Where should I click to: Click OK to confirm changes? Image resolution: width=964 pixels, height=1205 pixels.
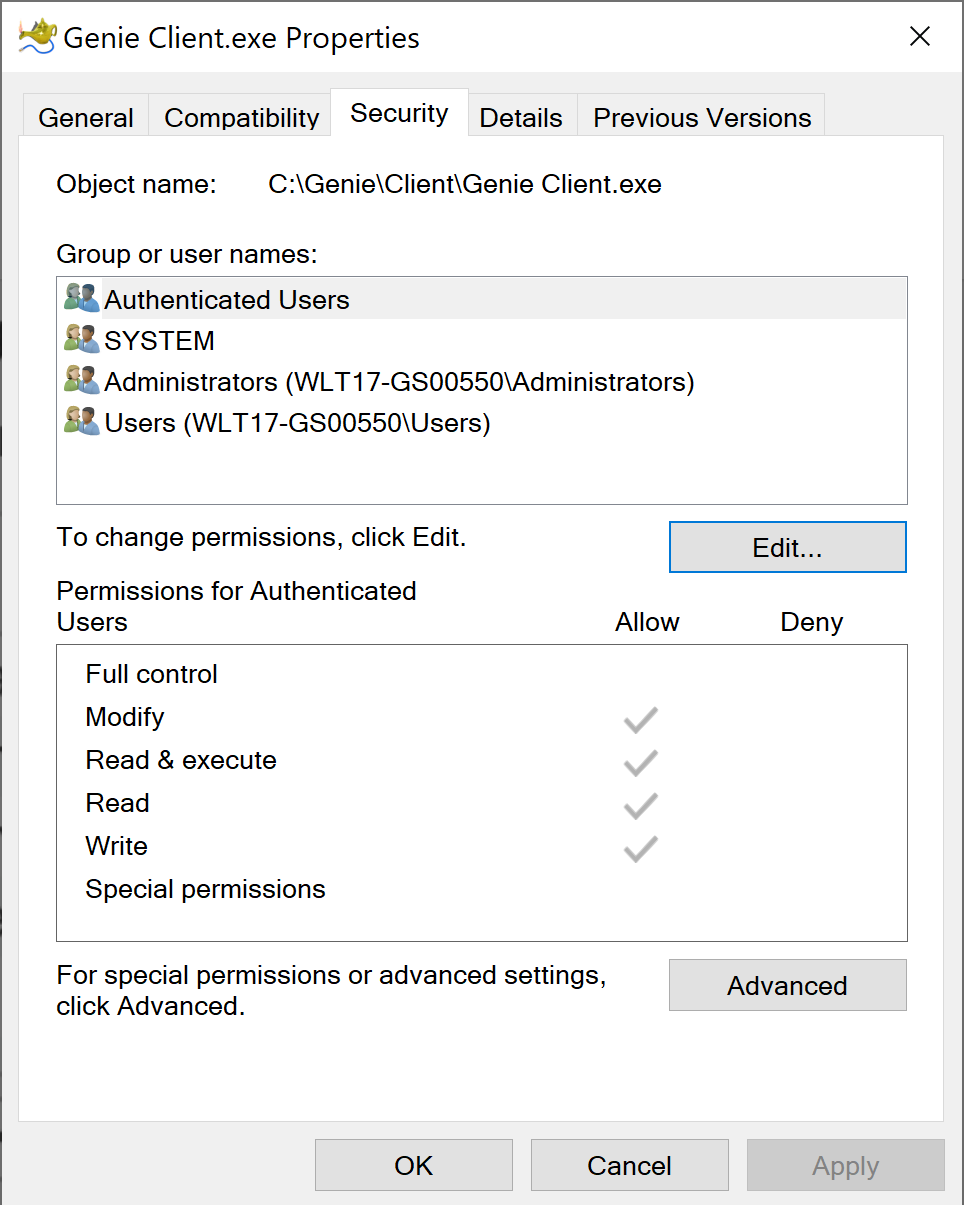(413, 1164)
